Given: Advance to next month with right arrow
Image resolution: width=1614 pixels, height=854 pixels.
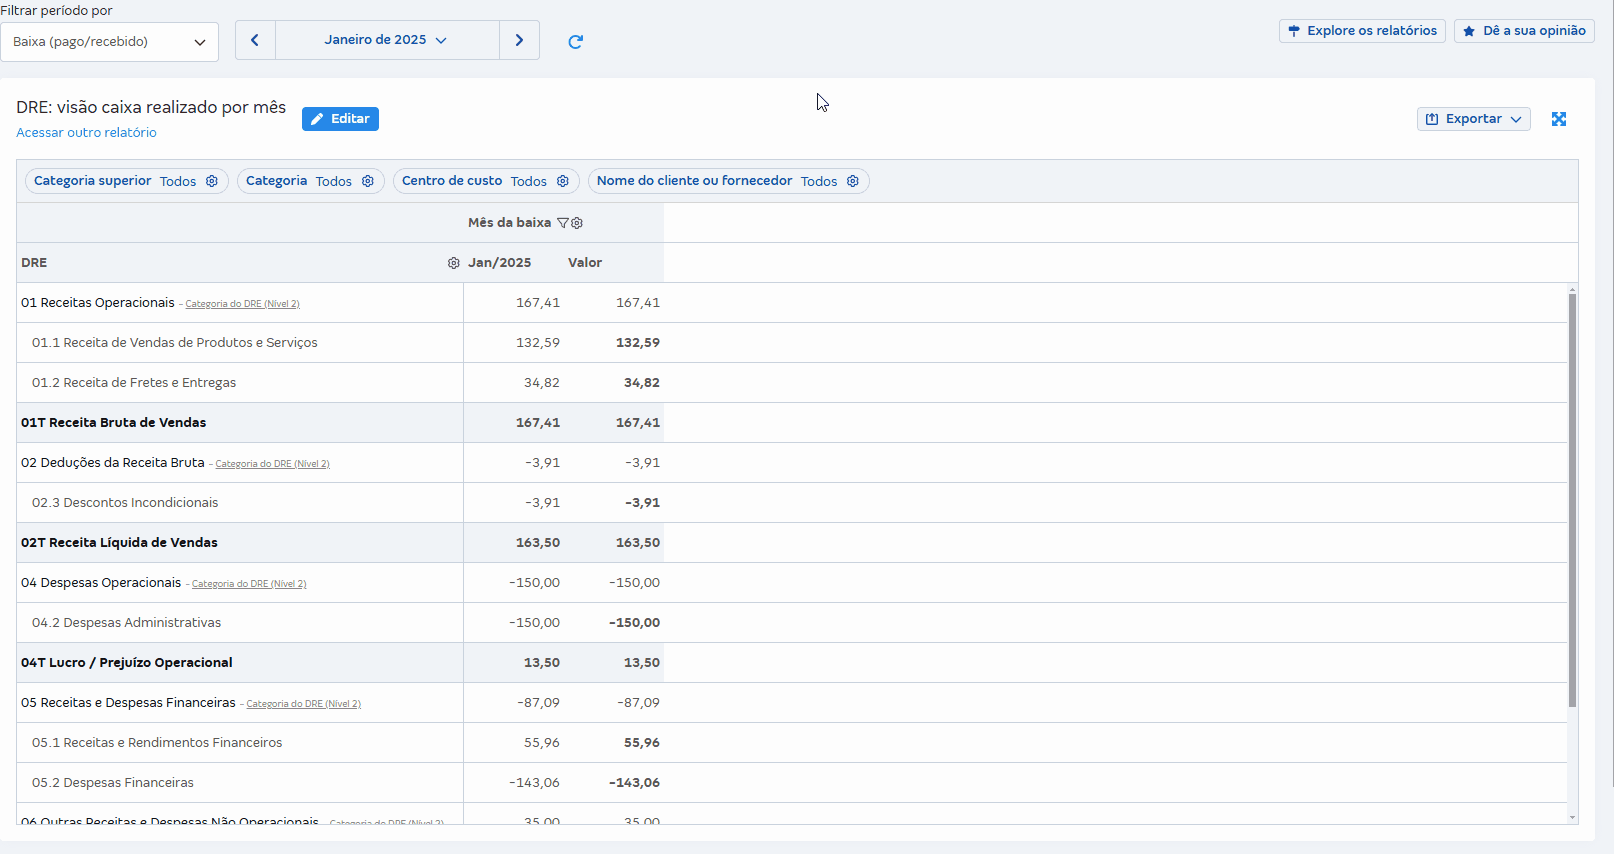Looking at the screenshot, I should [x=519, y=40].
